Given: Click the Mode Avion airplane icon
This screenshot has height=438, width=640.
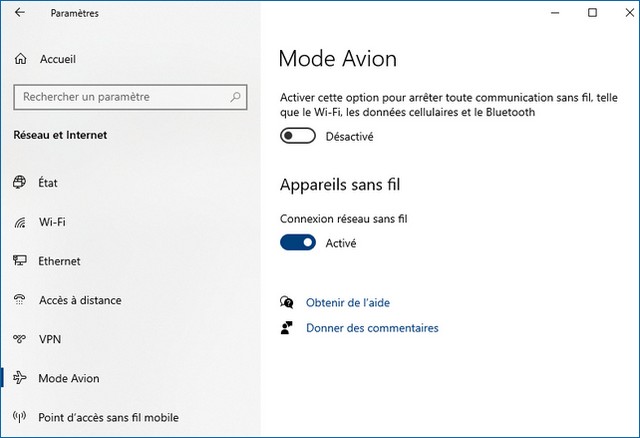Looking at the screenshot, I should point(19,379).
